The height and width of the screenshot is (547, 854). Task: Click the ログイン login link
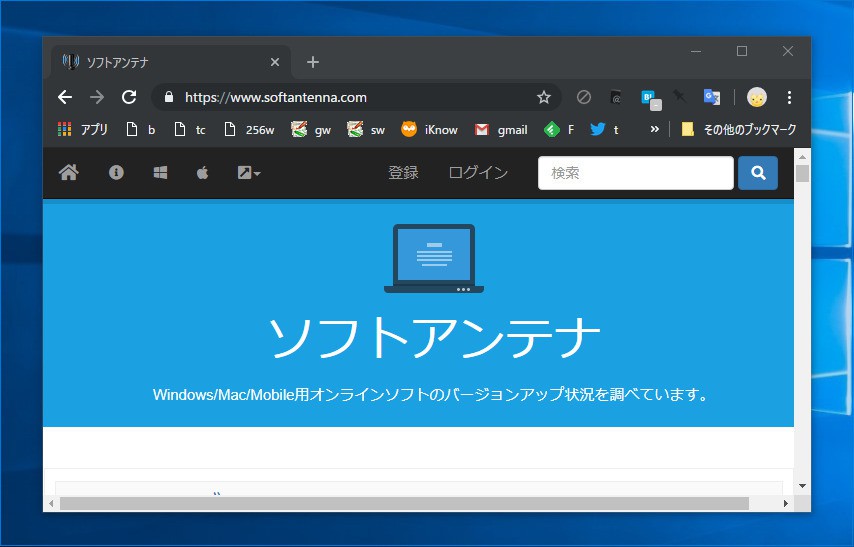click(x=478, y=173)
